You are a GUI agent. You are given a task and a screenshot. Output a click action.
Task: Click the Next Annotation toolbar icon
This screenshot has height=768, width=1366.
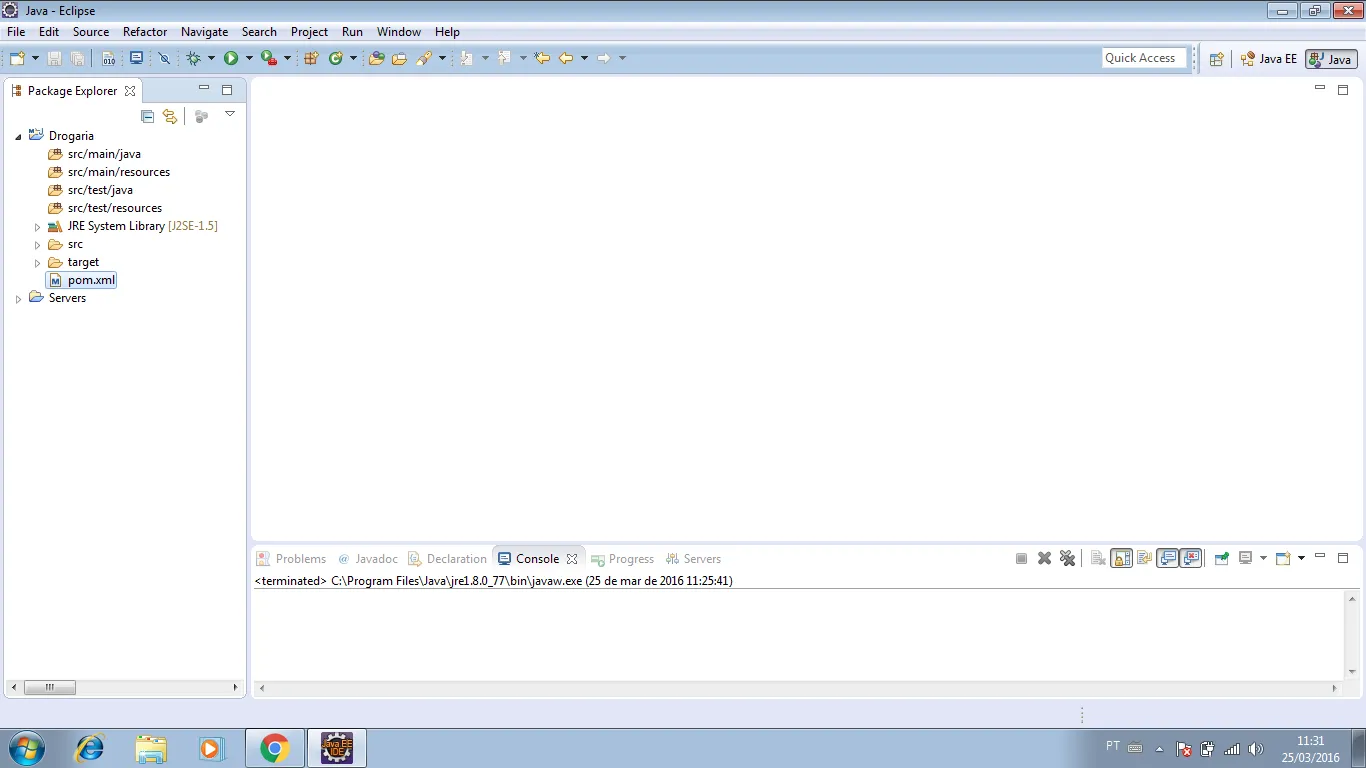click(x=467, y=58)
